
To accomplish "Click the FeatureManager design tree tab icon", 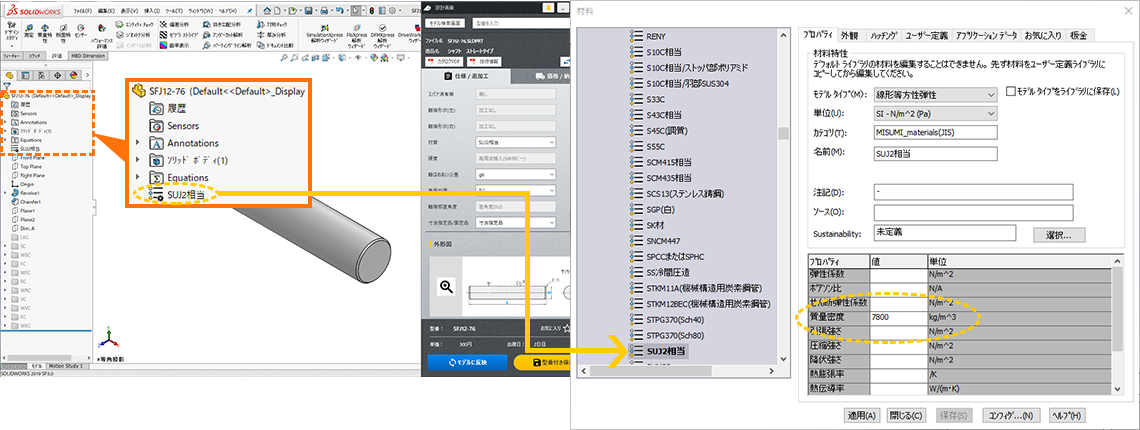I will (x=9, y=74).
